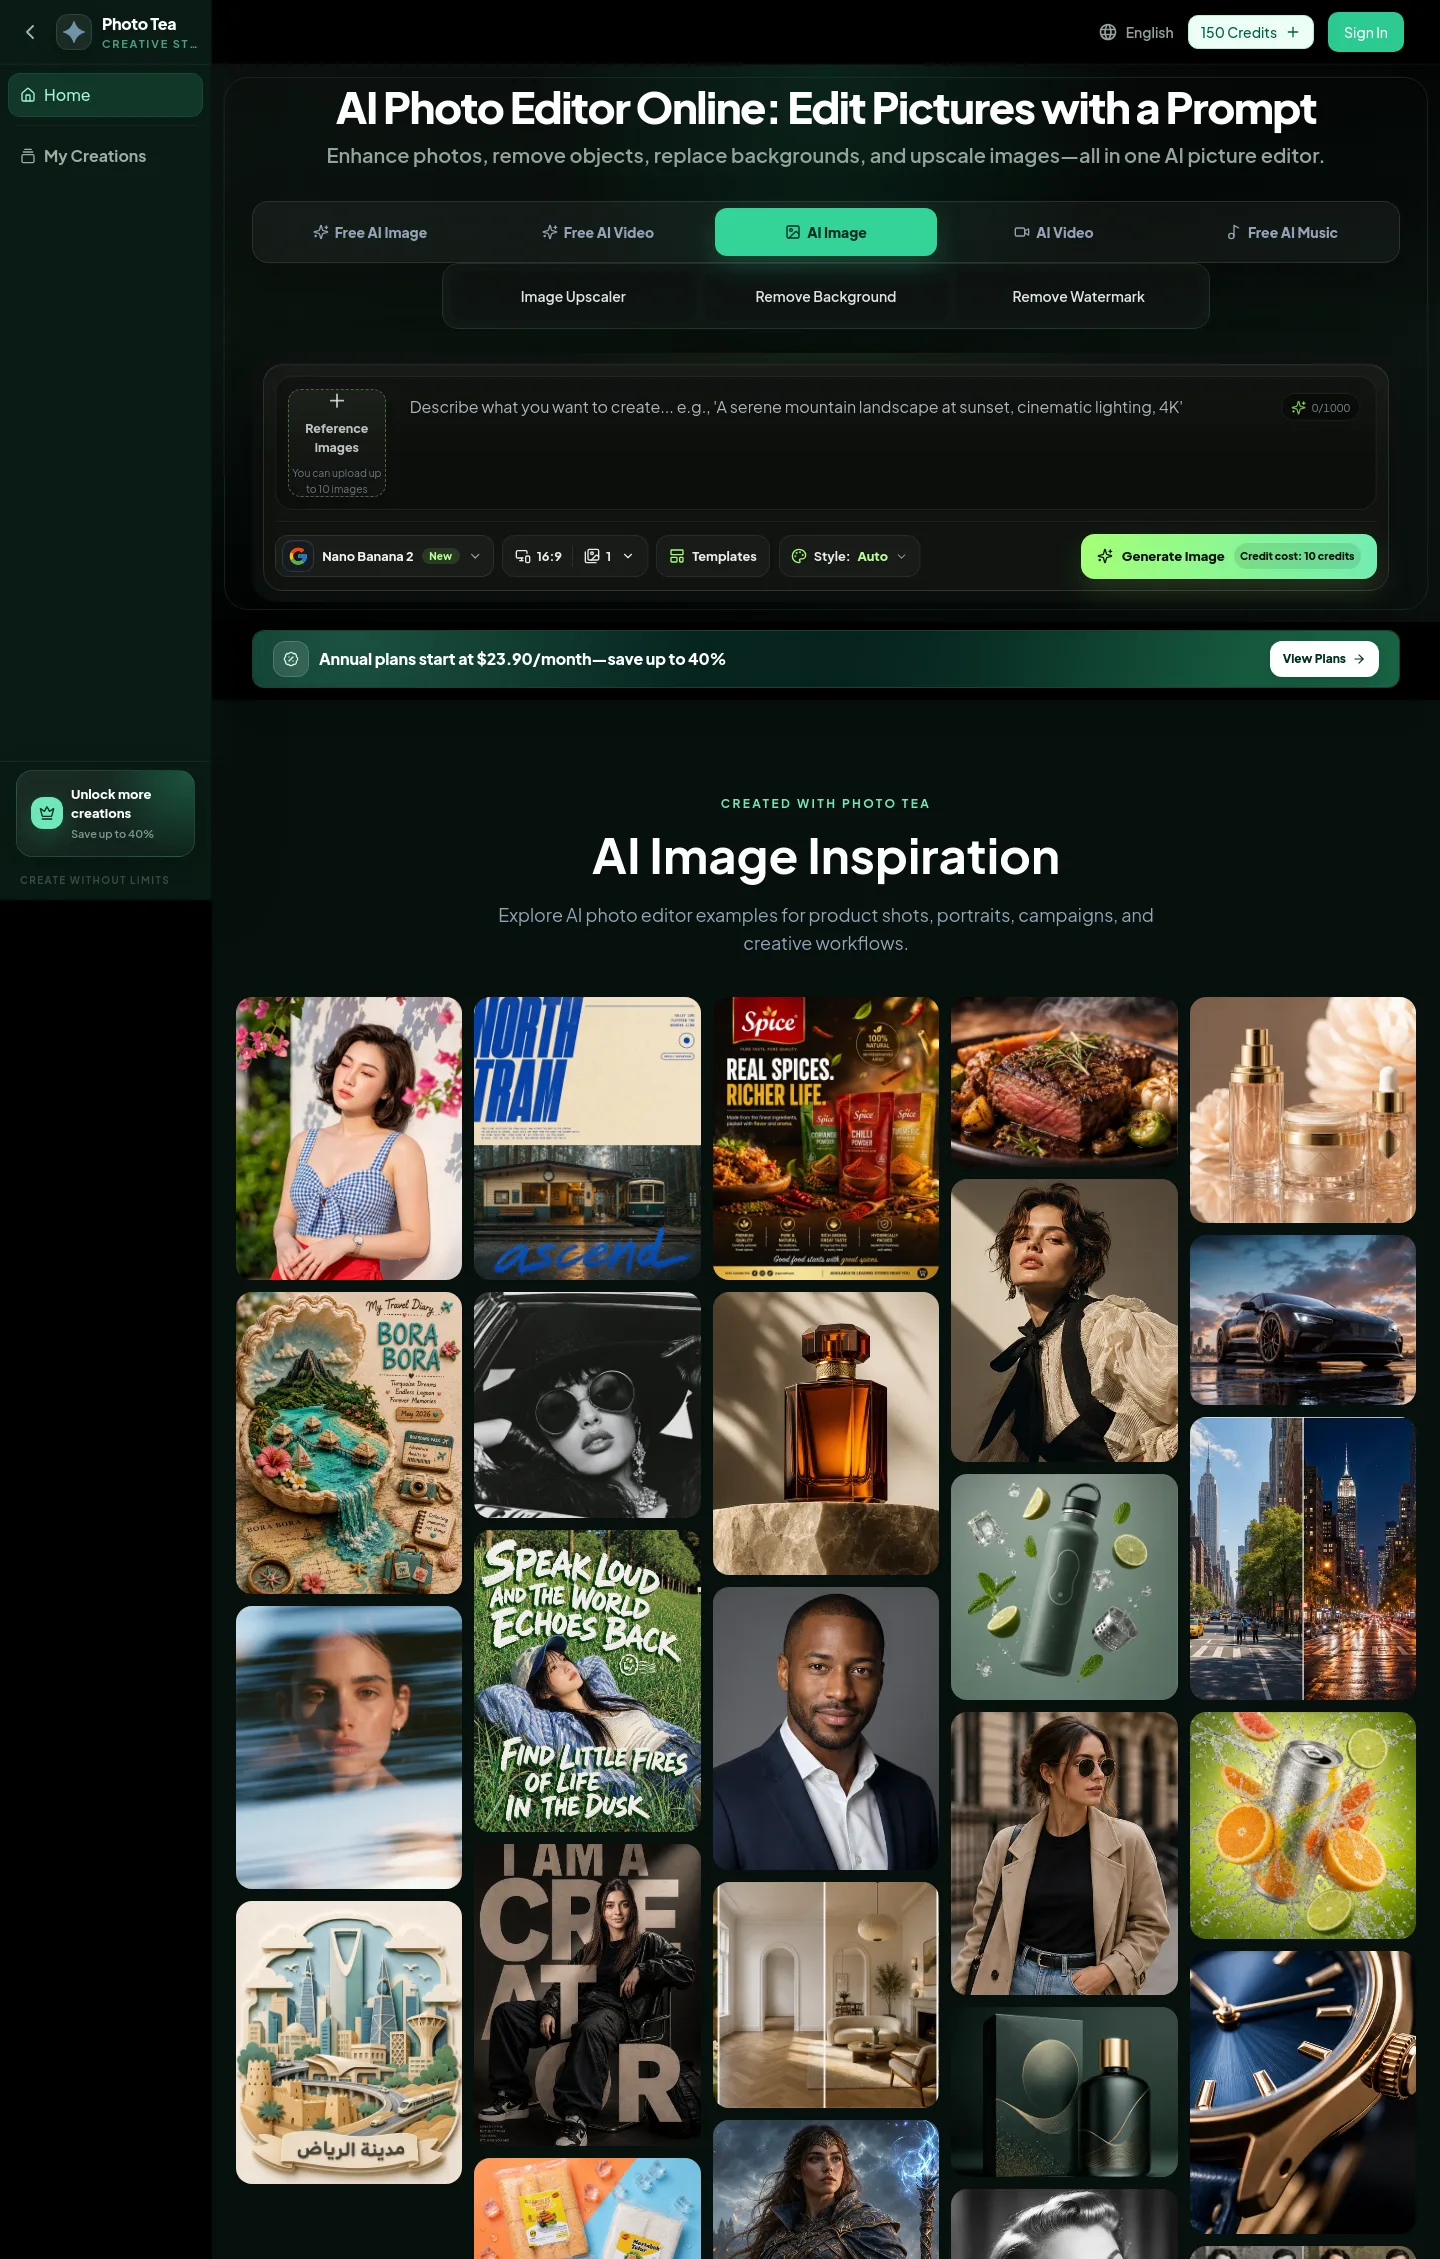Screen dimensions: 1440x2259
Task: Open the Free AI Music tab
Action: tap(1282, 232)
